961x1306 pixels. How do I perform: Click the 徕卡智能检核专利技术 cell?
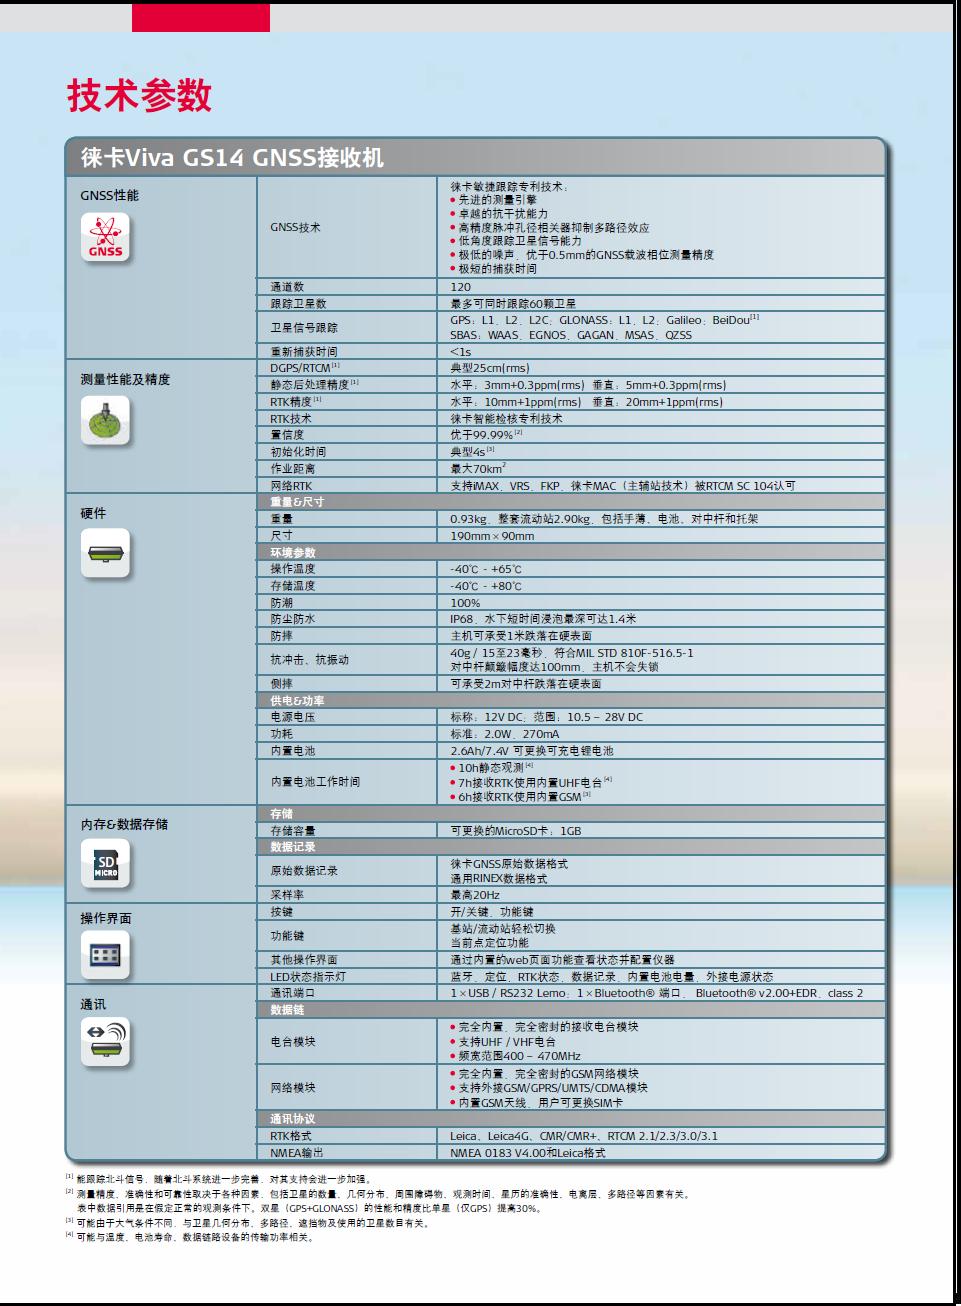click(661, 418)
